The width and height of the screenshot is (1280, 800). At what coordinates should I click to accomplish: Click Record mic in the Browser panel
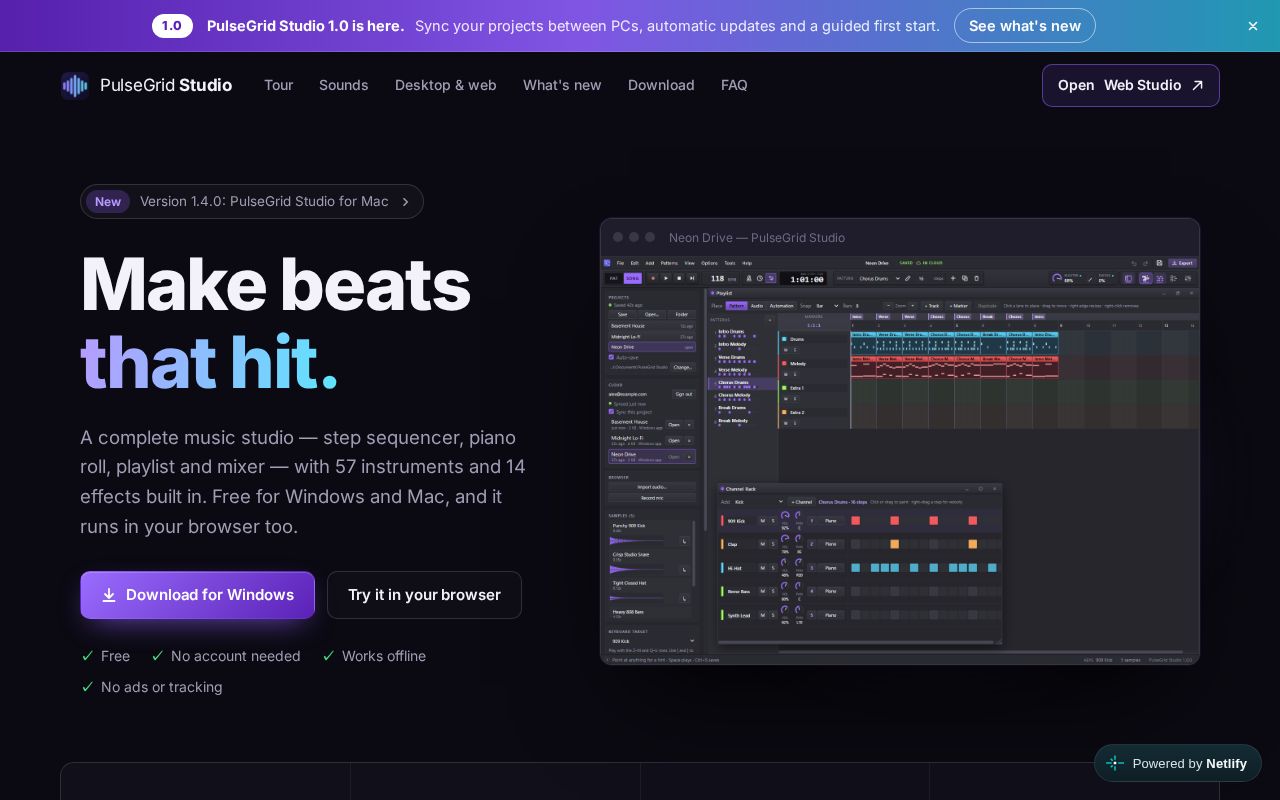tap(652, 498)
